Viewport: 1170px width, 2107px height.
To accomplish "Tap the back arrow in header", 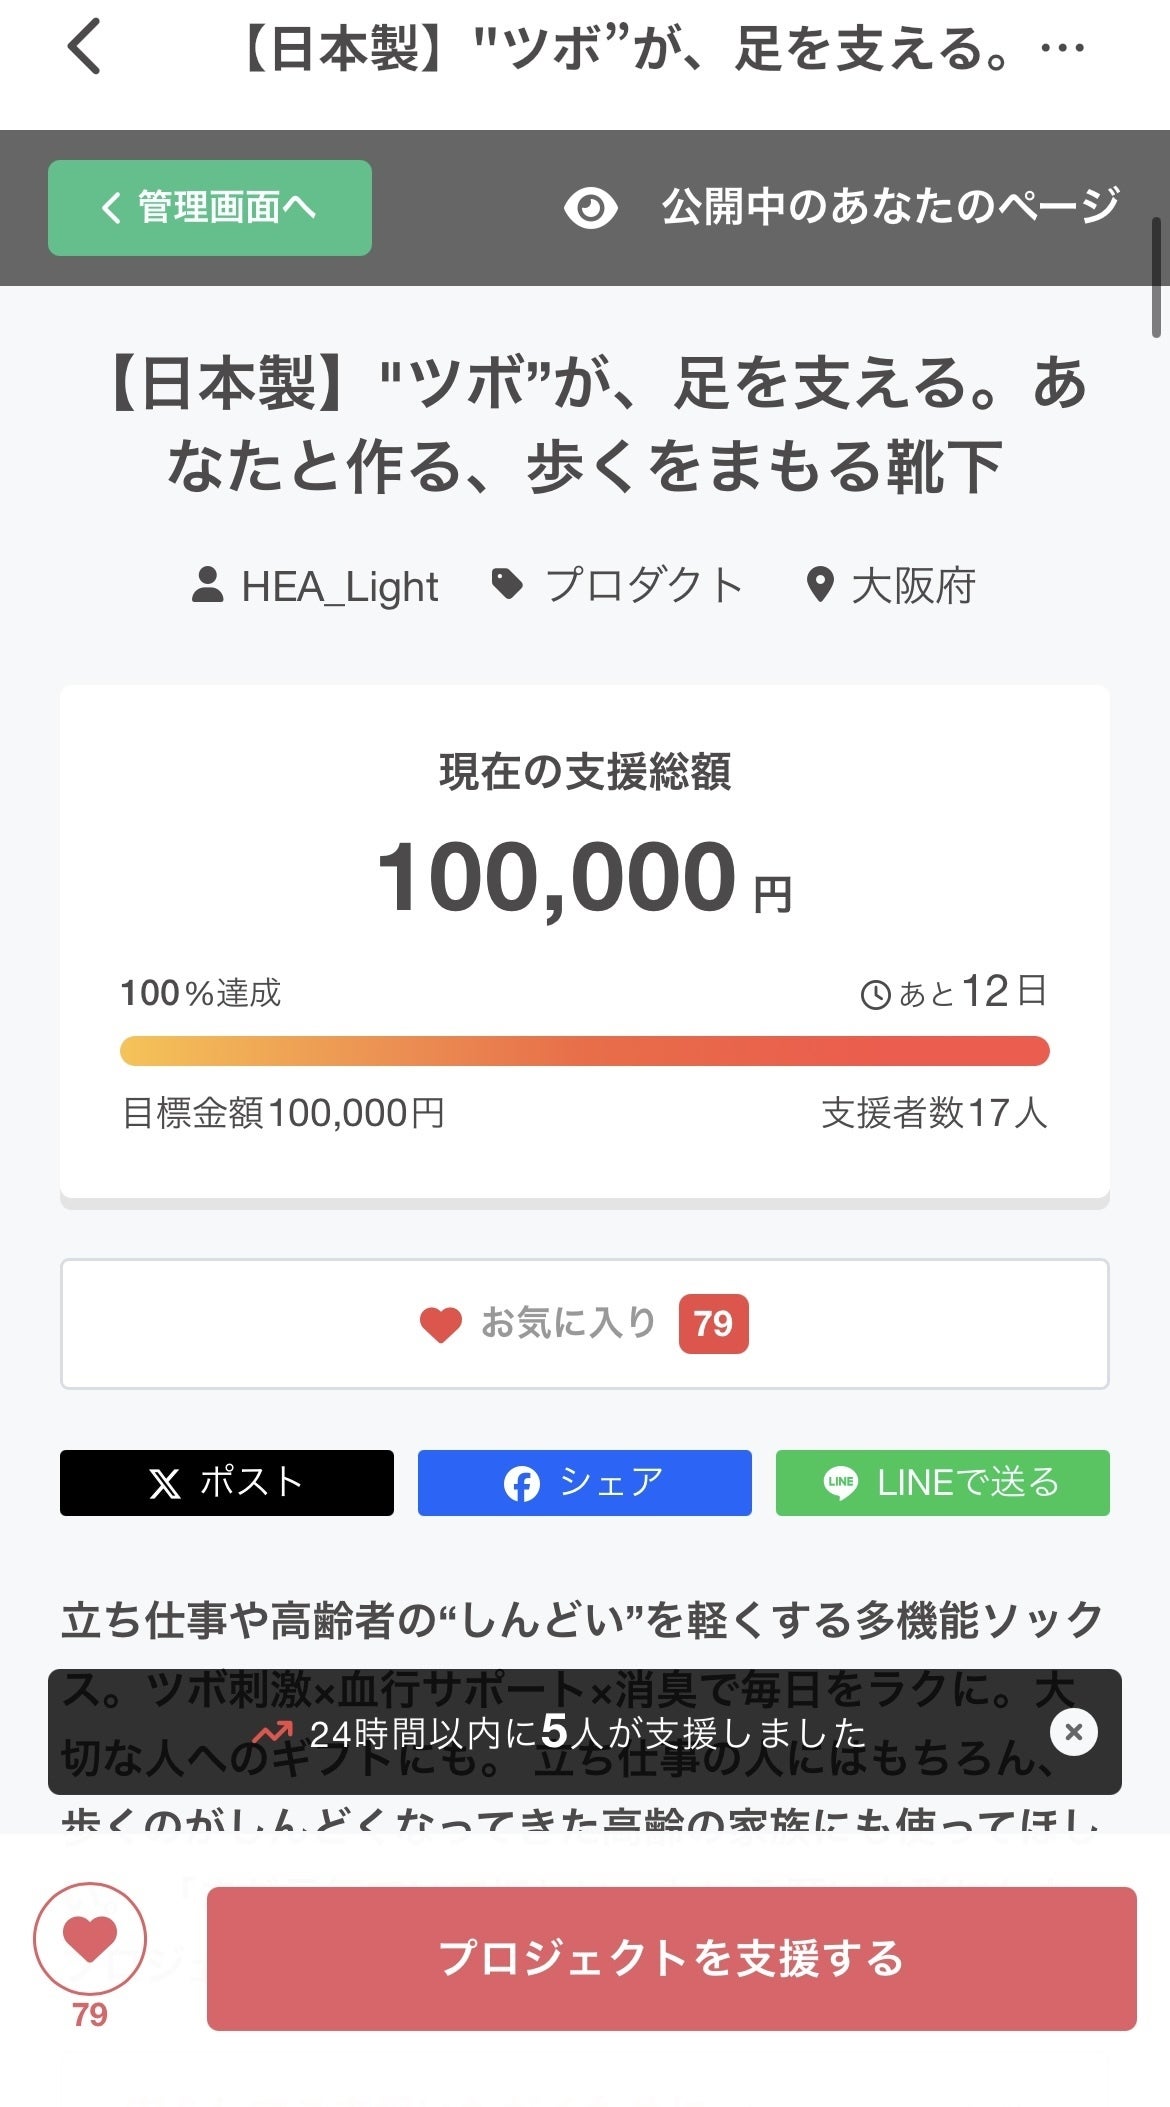I will [85, 47].
